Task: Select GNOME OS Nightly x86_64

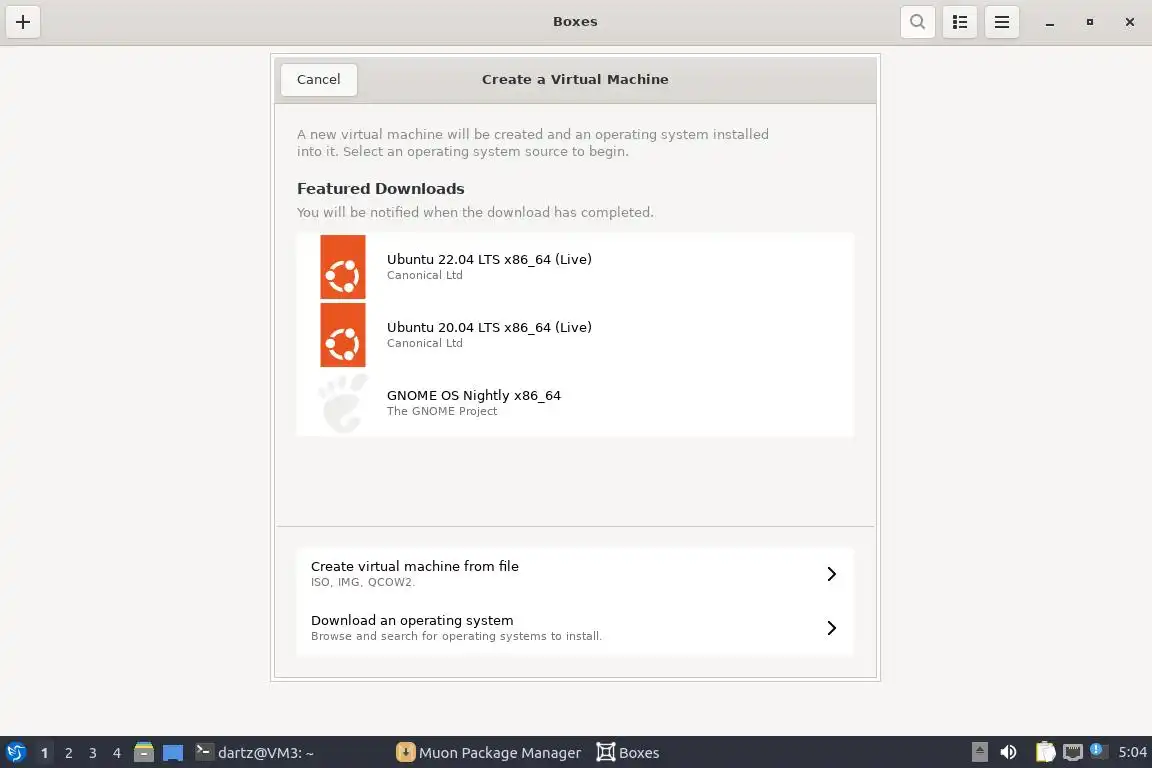Action: (575, 403)
